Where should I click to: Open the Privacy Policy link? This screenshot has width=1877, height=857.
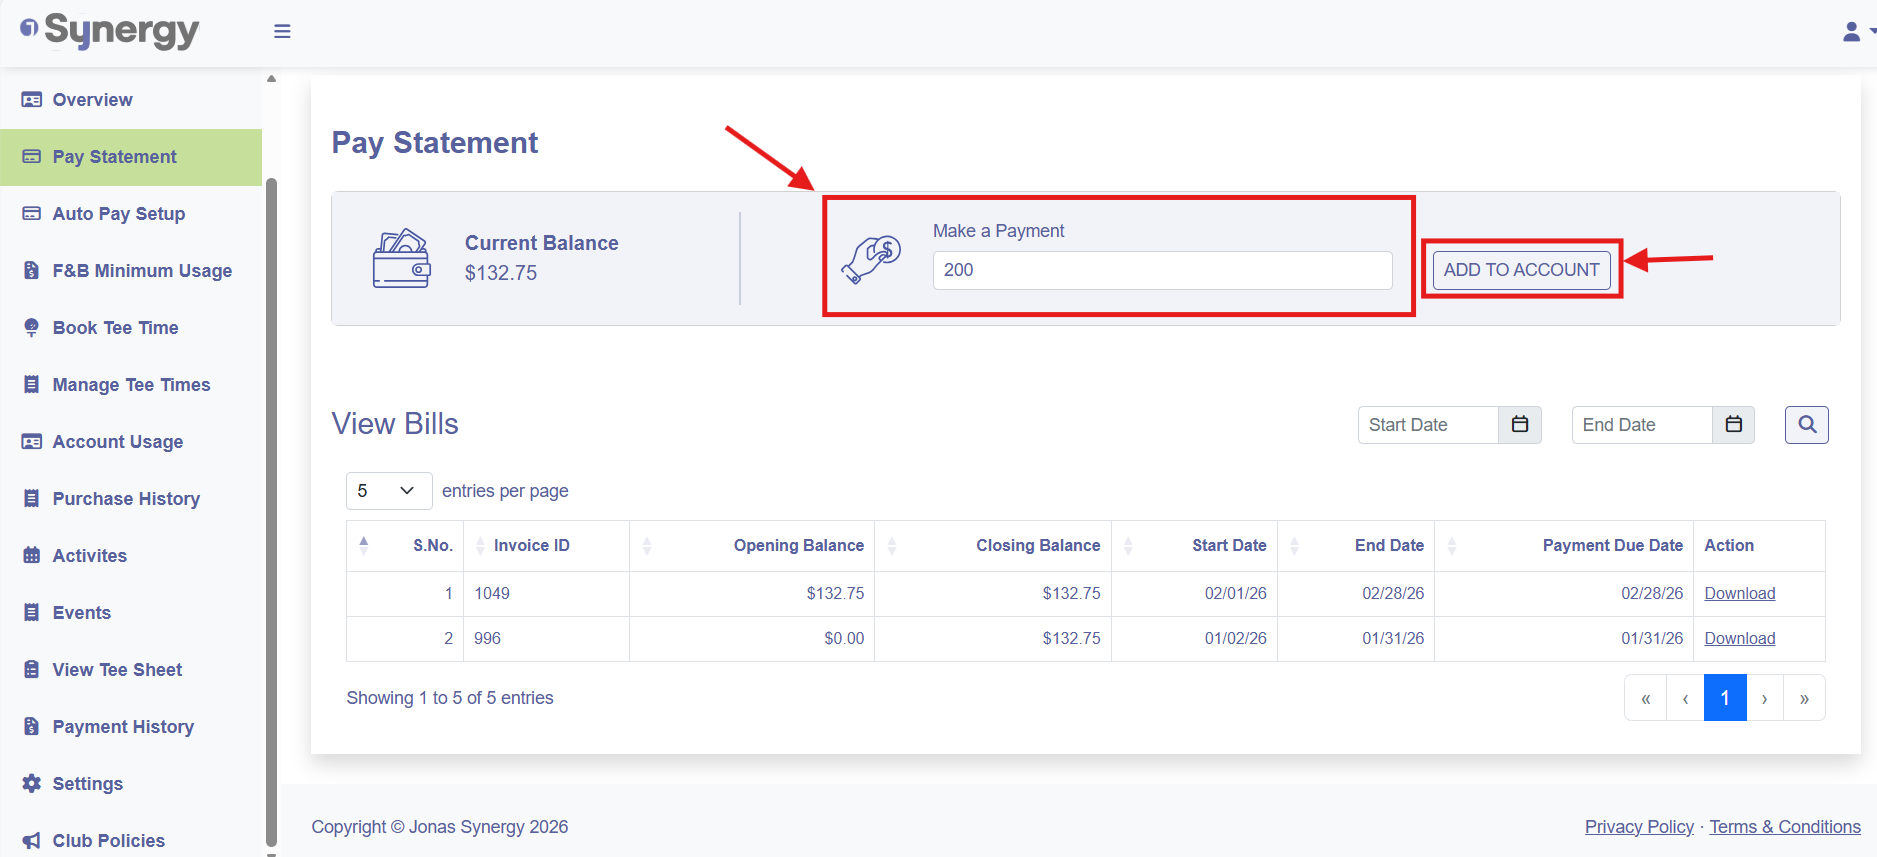[1638, 827]
